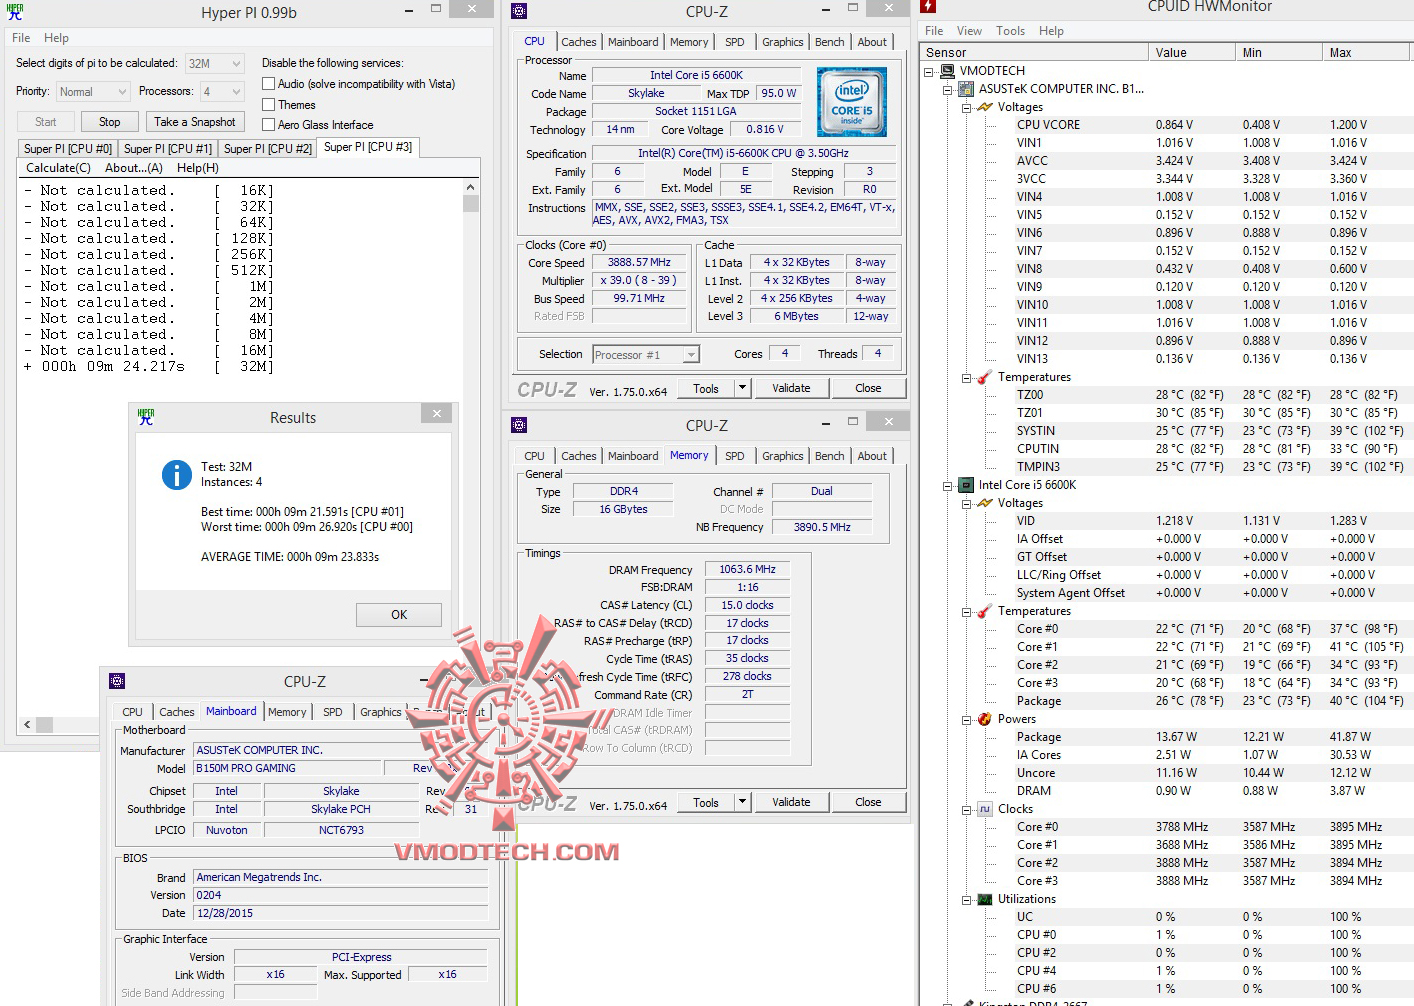Click the Hyper PI icon in Results title bar
The image size is (1414, 1006).
pos(146,417)
